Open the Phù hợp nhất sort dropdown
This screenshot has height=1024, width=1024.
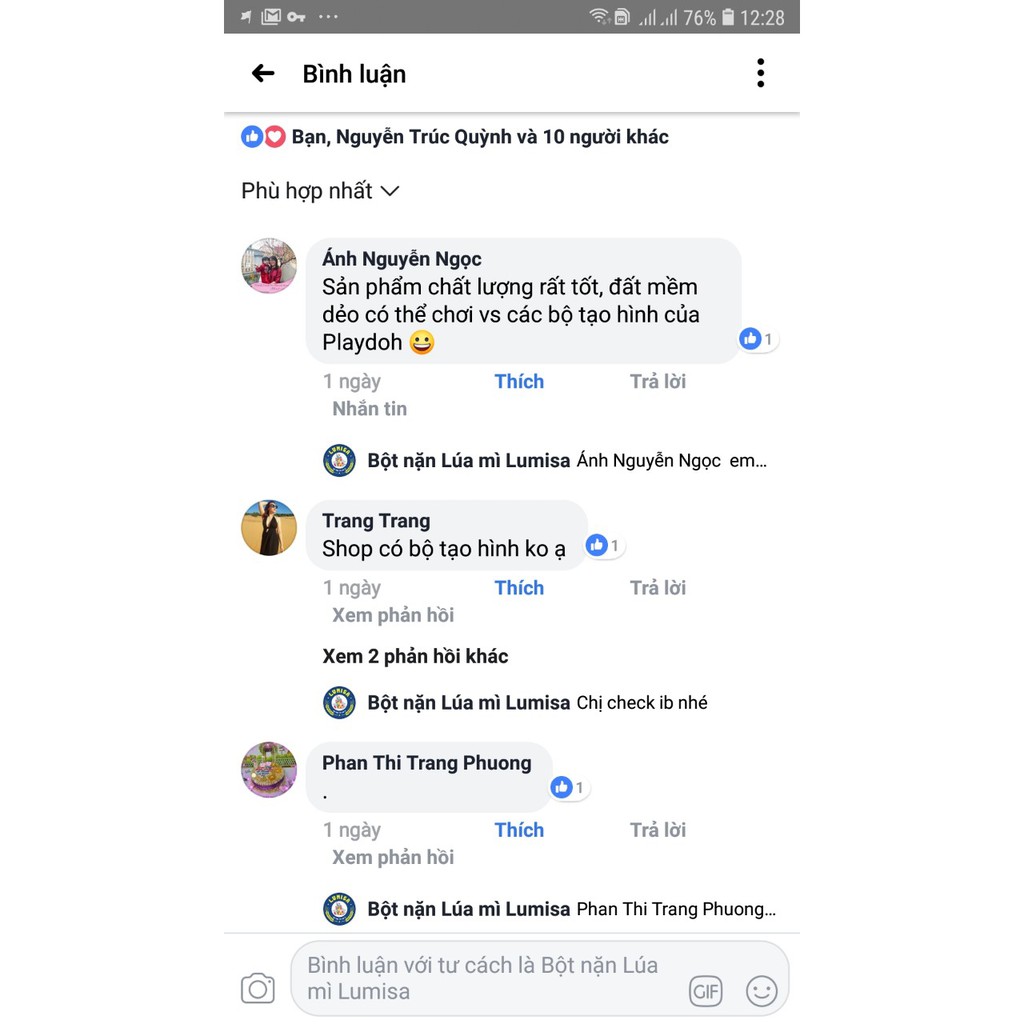[x=320, y=191]
